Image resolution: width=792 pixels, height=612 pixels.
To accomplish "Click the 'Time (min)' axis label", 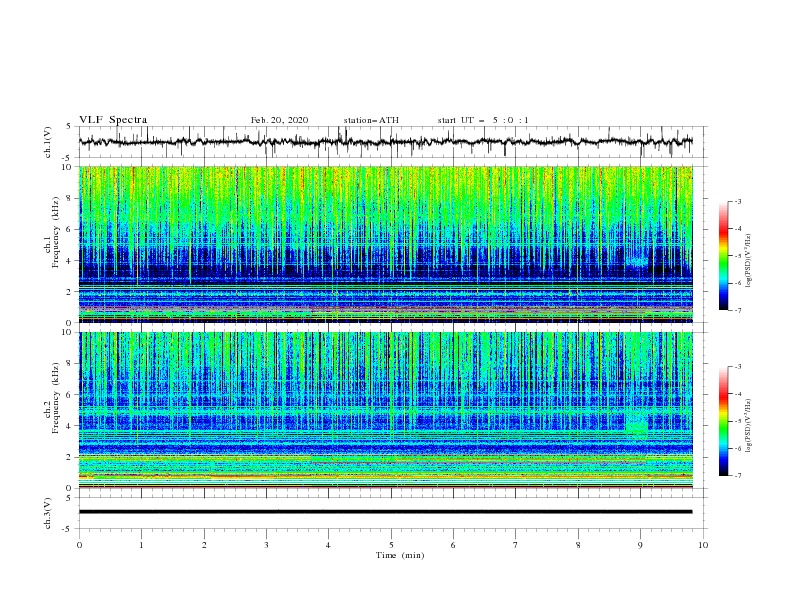I will [x=400, y=555].
